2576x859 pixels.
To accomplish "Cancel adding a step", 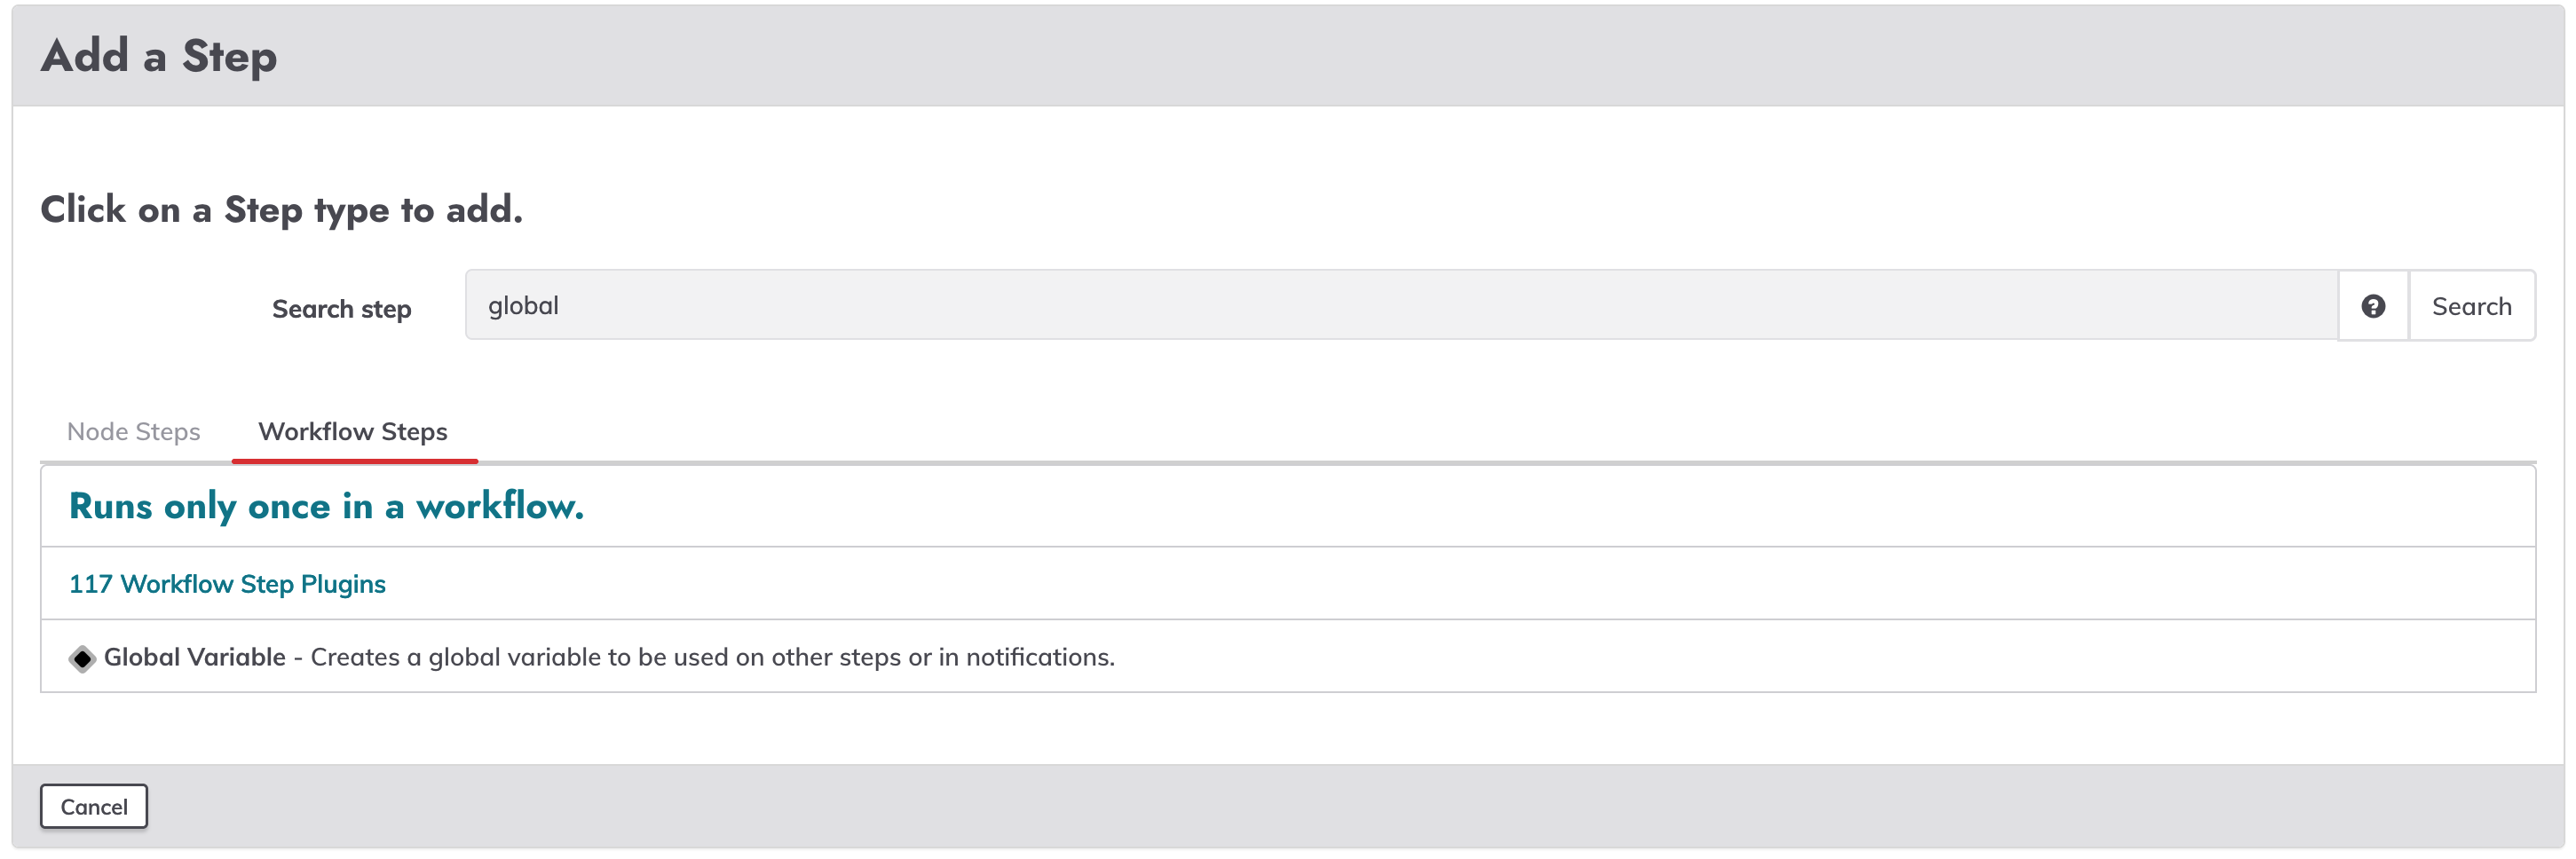I will [x=94, y=807].
